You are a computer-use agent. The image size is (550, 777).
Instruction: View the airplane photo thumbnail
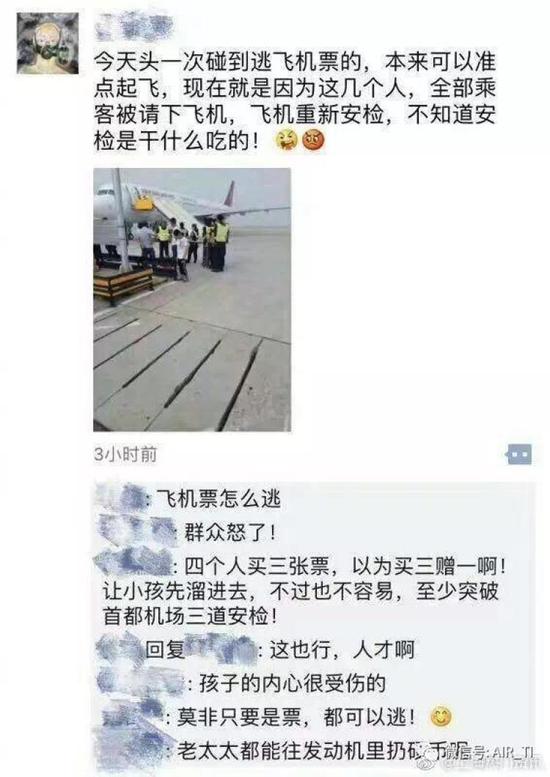pos(192,299)
